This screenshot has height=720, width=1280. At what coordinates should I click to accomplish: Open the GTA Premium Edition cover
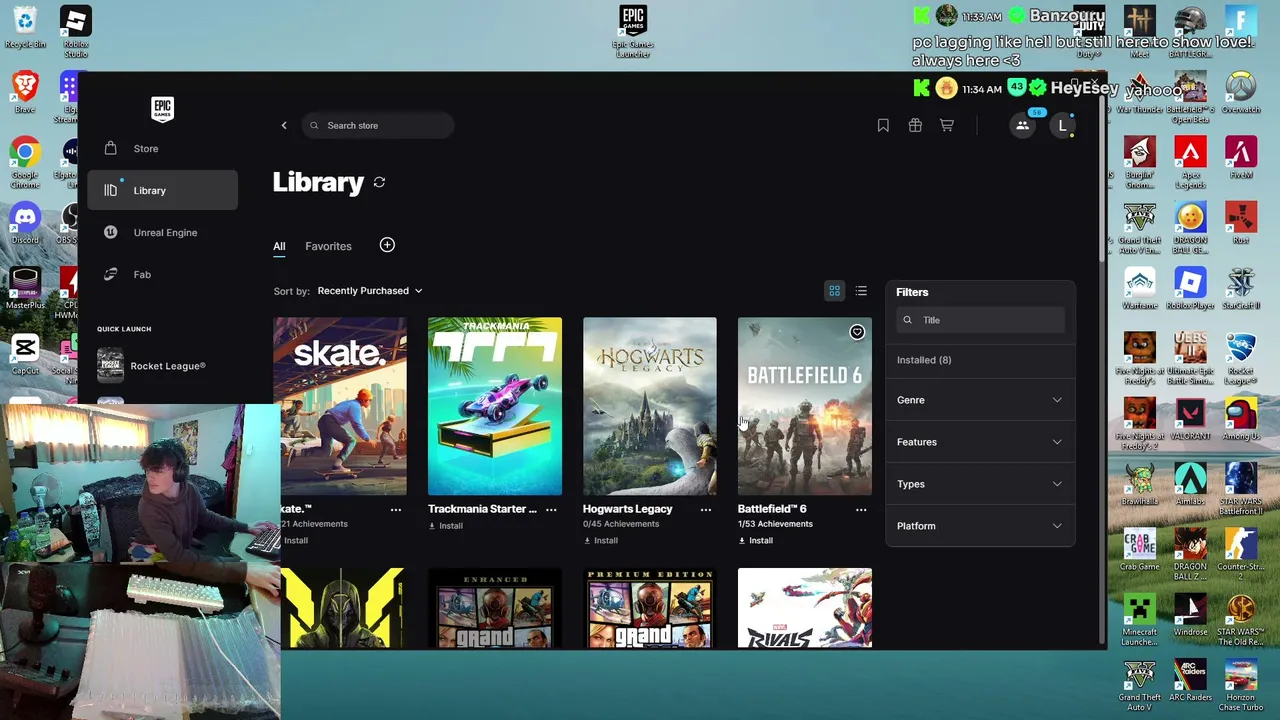coord(650,608)
